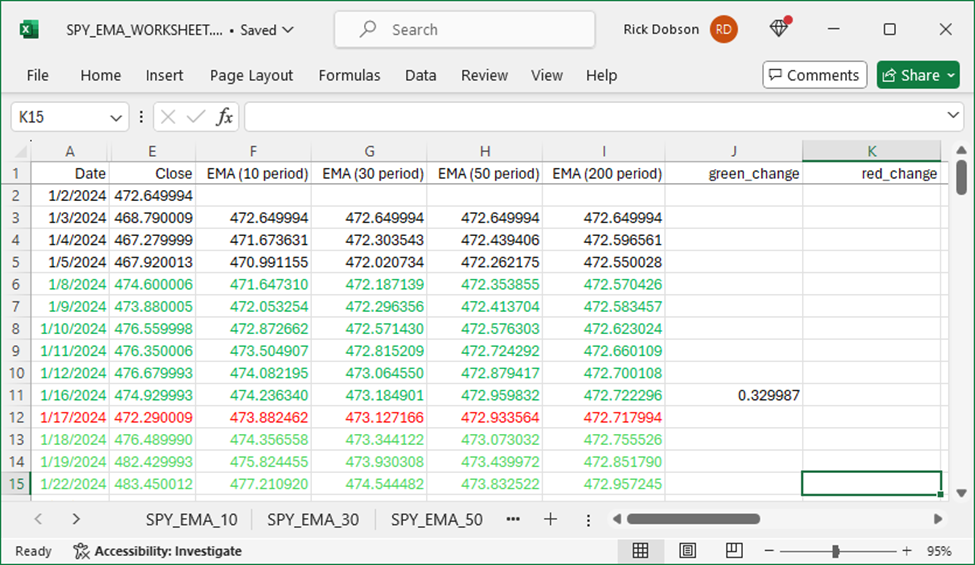975x565 pixels.
Task: Click the vertical scrollbar thumb
Action: [961, 177]
